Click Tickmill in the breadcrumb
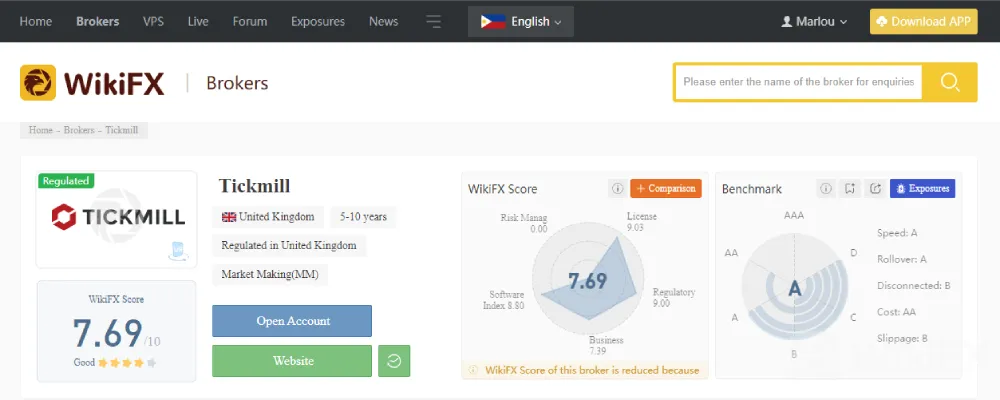This screenshot has height=400, width=1000. [122, 130]
